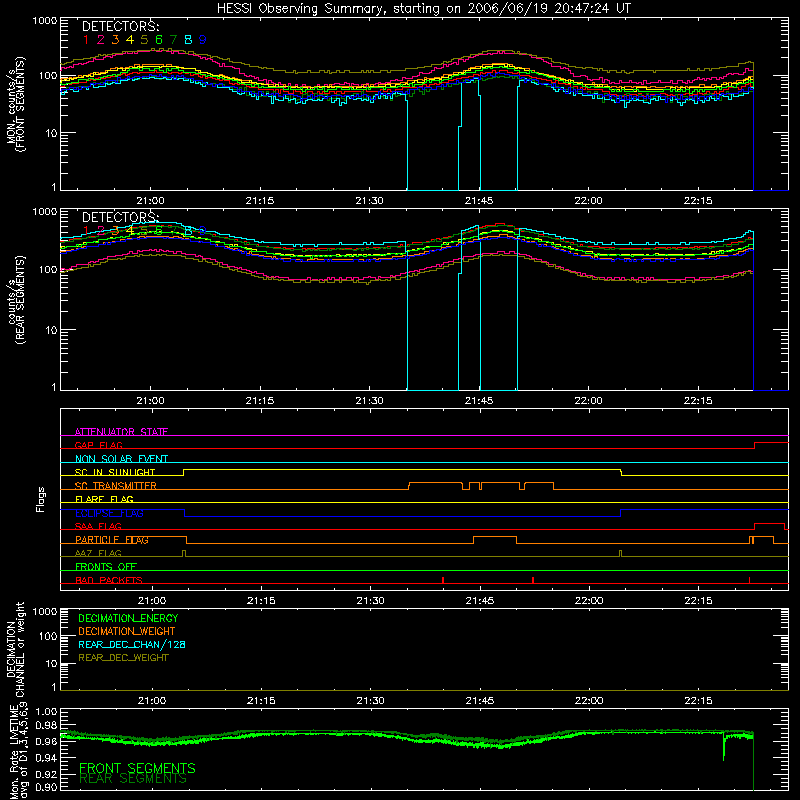Click the vertical Flags axis label
Image resolution: width=800 pixels, height=800 pixels.
click(x=41, y=499)
